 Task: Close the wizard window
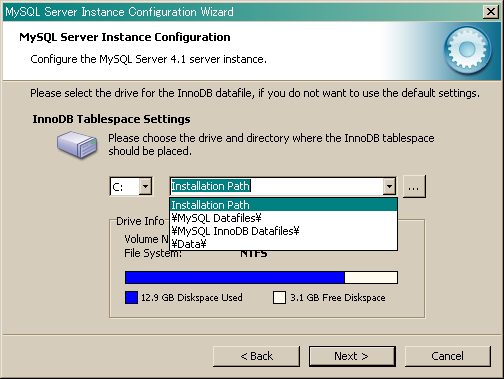coord(491,12)
